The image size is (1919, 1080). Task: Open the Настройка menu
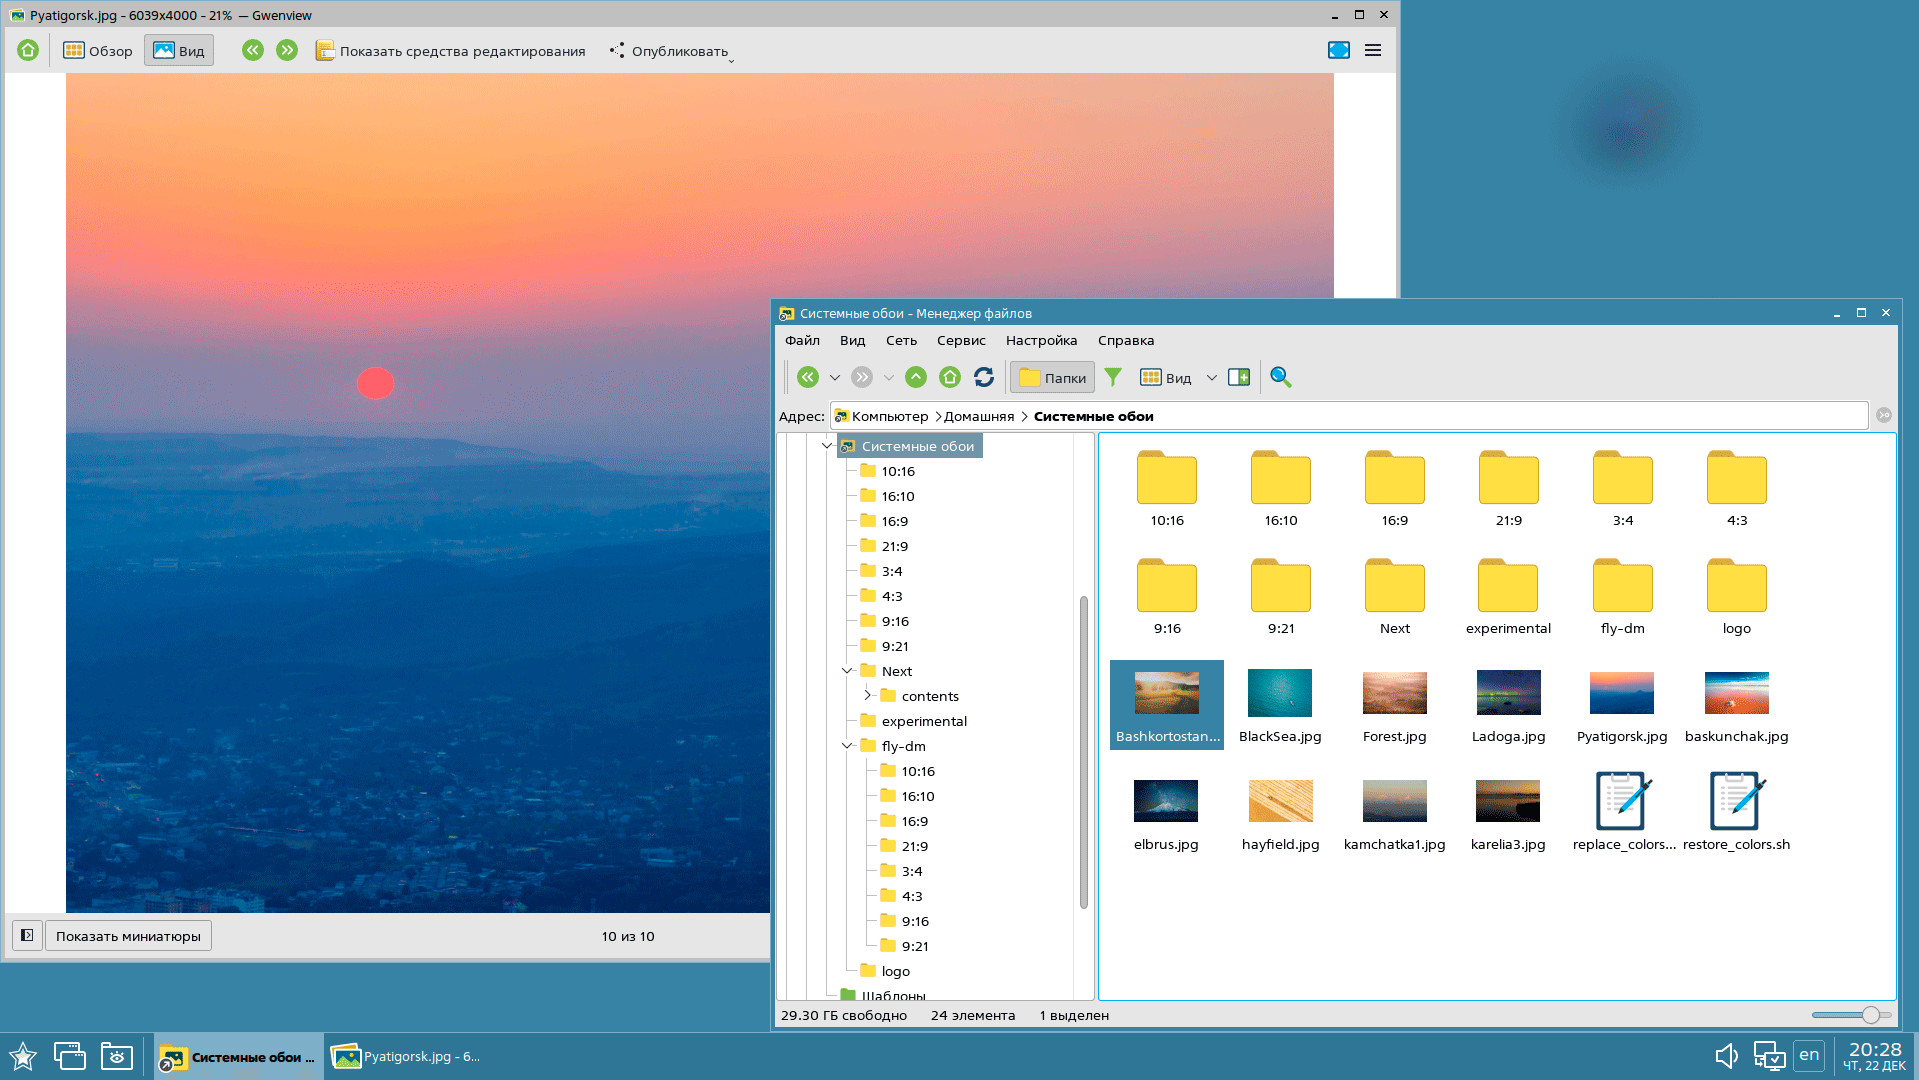1041,340
